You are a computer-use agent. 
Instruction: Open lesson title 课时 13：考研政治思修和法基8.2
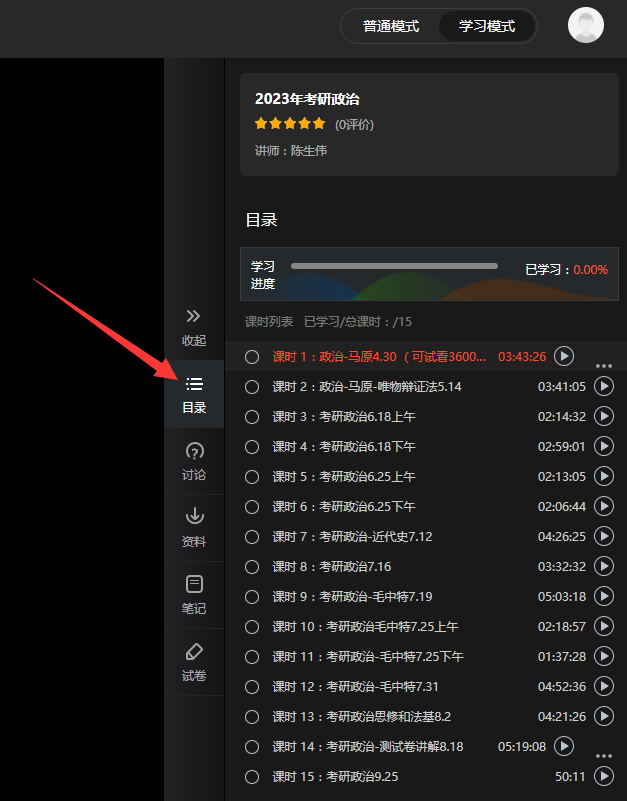[x=362, y=717]
